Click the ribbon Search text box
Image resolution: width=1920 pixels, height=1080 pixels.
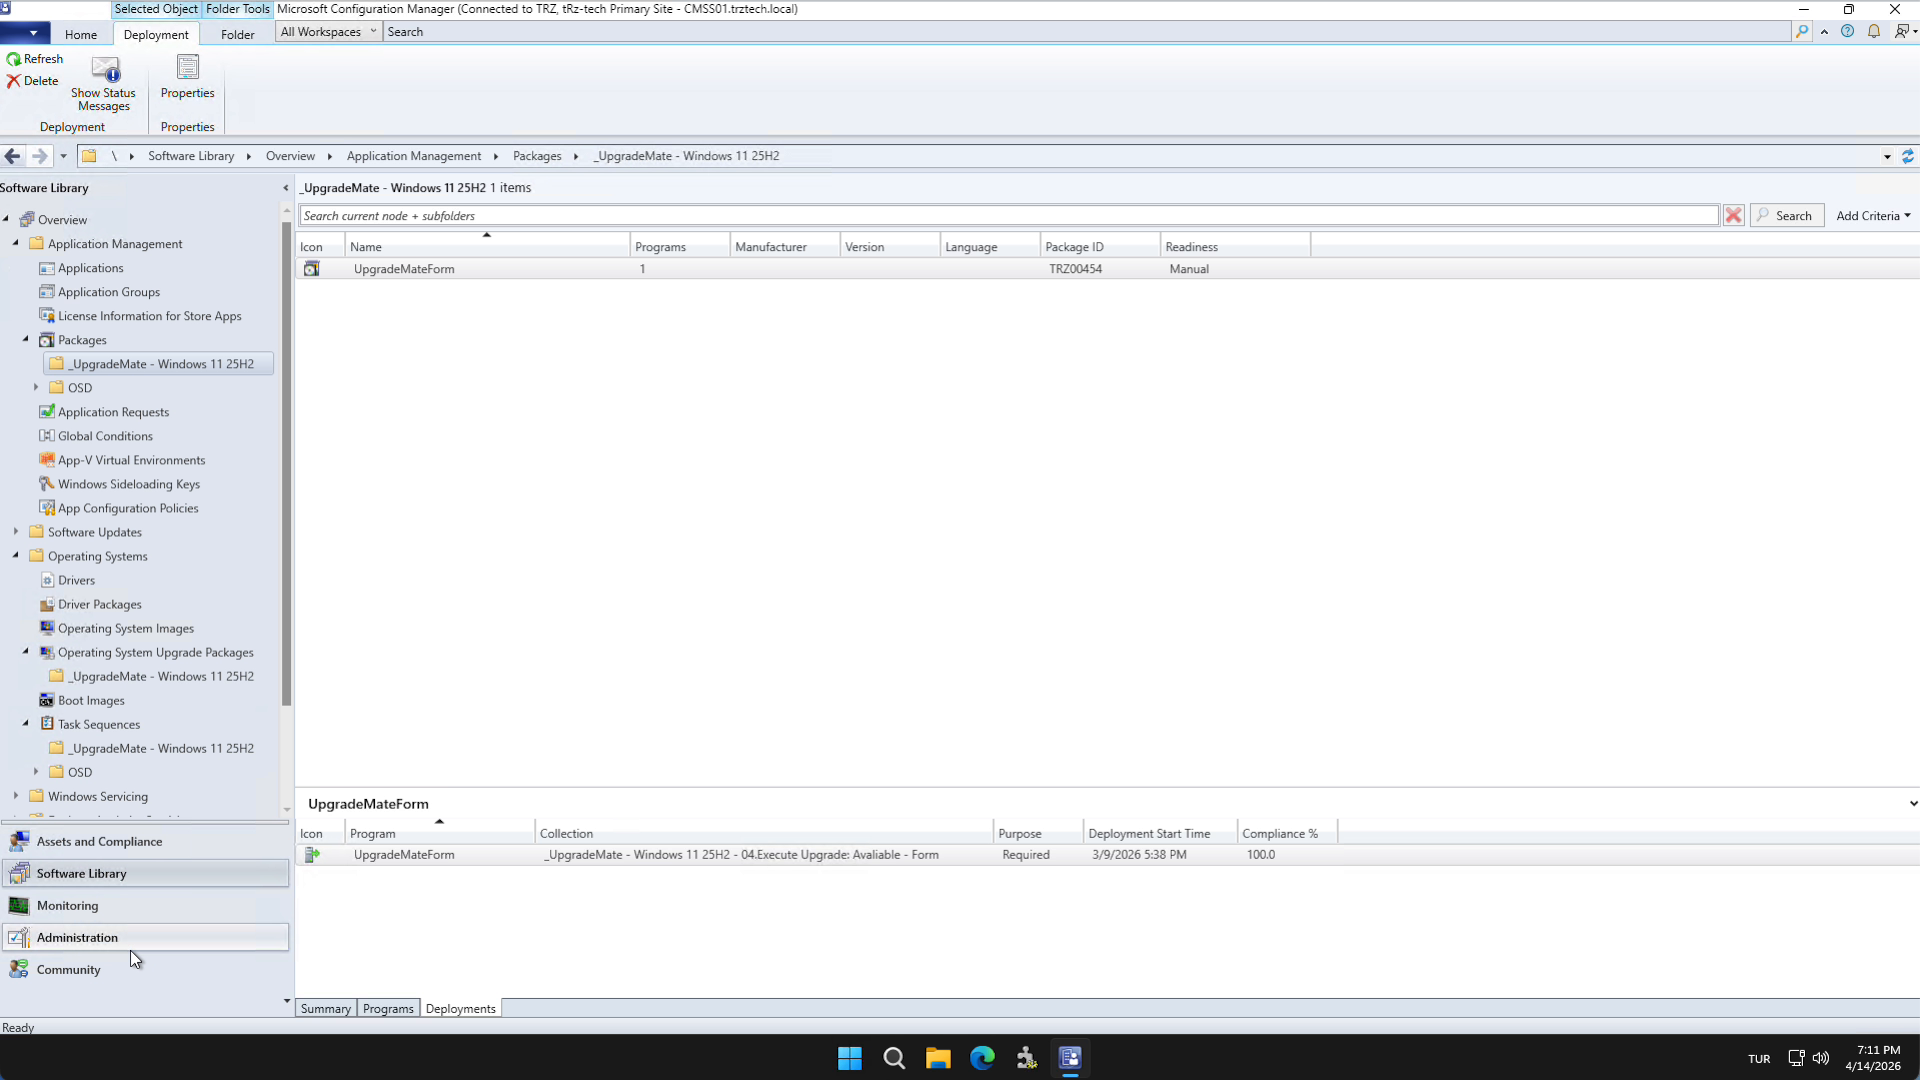click(1086, 32)
